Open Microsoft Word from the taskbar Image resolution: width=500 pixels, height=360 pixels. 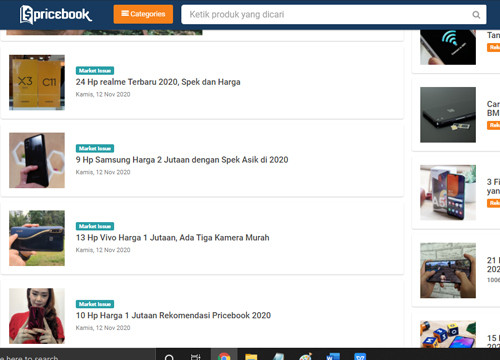(333, 357)
